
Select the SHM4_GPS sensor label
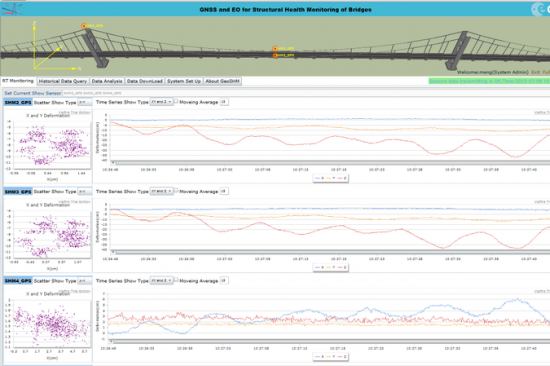18,281
